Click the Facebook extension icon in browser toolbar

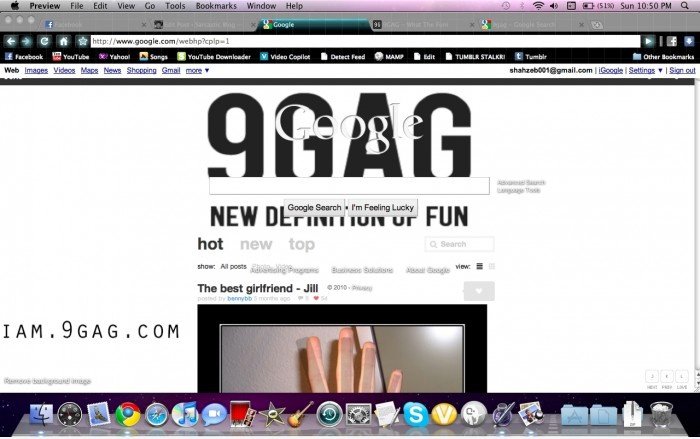pos(672,42)
